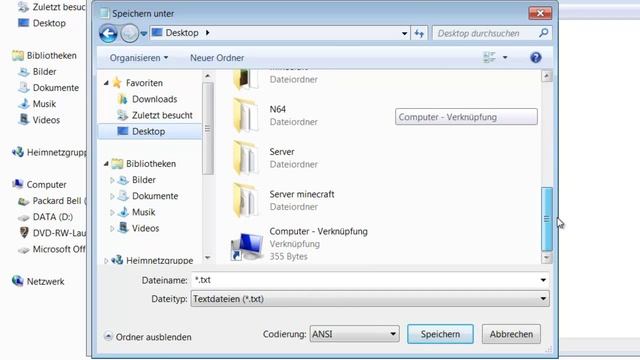Select Videos in the dialog tree

pyautogui.click(x=145, y=229)
